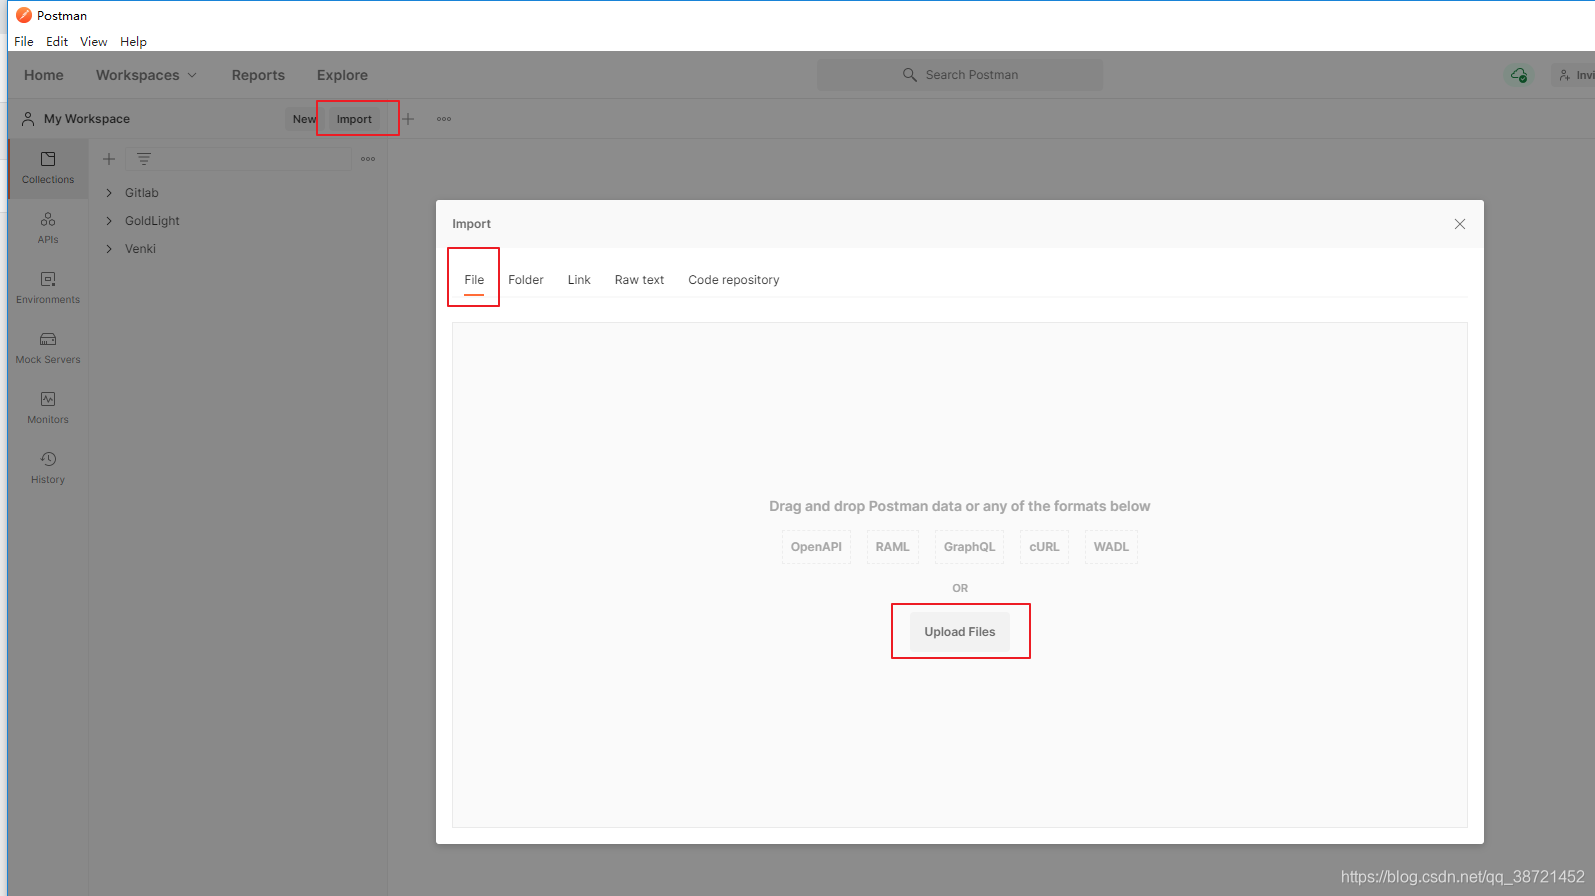1595x896 pixels.
Task: Switch to the Link import tab
Action: click(x=579, y=280)
